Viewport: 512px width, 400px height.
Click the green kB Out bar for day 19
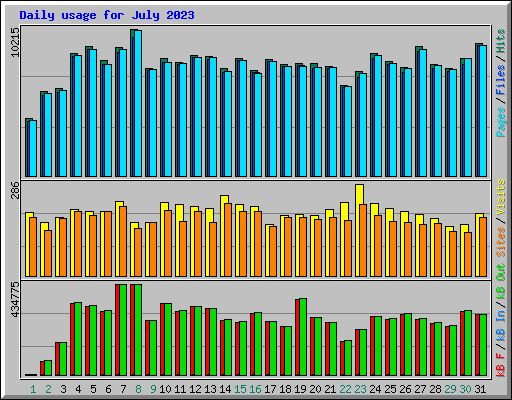(x=303, y=337)
